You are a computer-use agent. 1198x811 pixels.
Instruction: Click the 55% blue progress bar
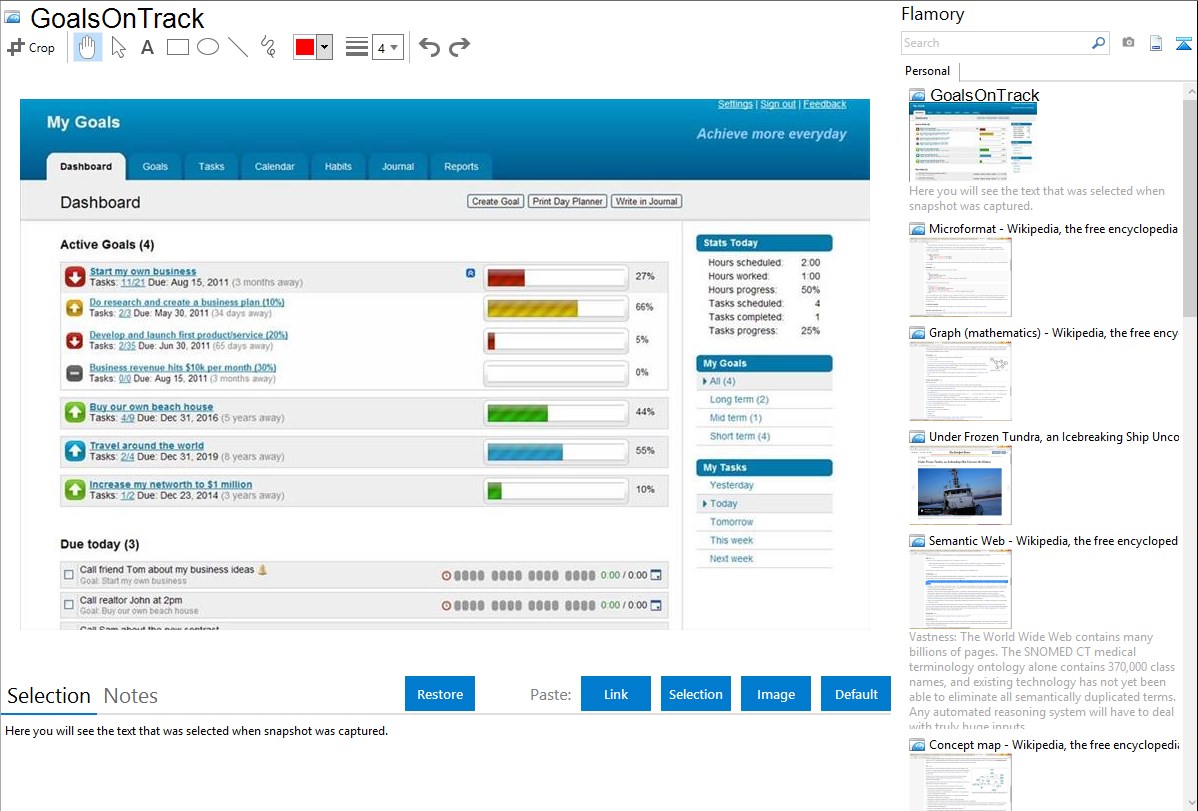(555, 452)
